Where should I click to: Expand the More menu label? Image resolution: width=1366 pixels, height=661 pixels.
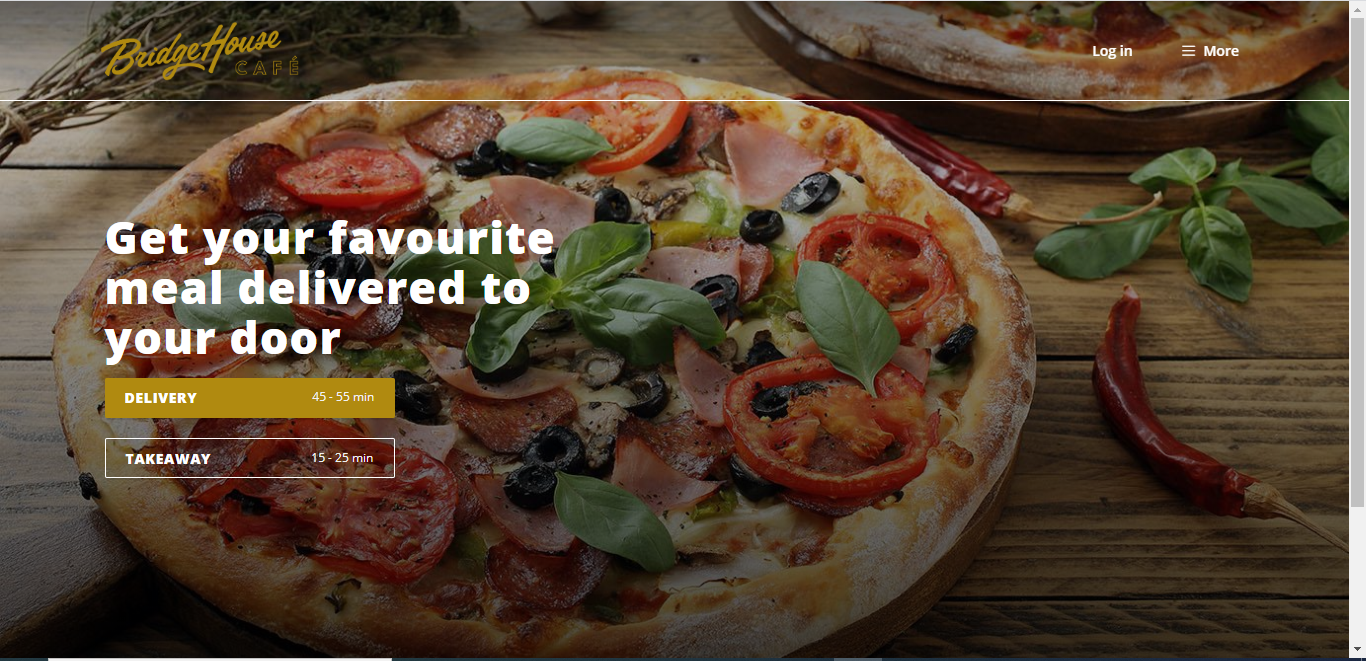point(1221,51)
